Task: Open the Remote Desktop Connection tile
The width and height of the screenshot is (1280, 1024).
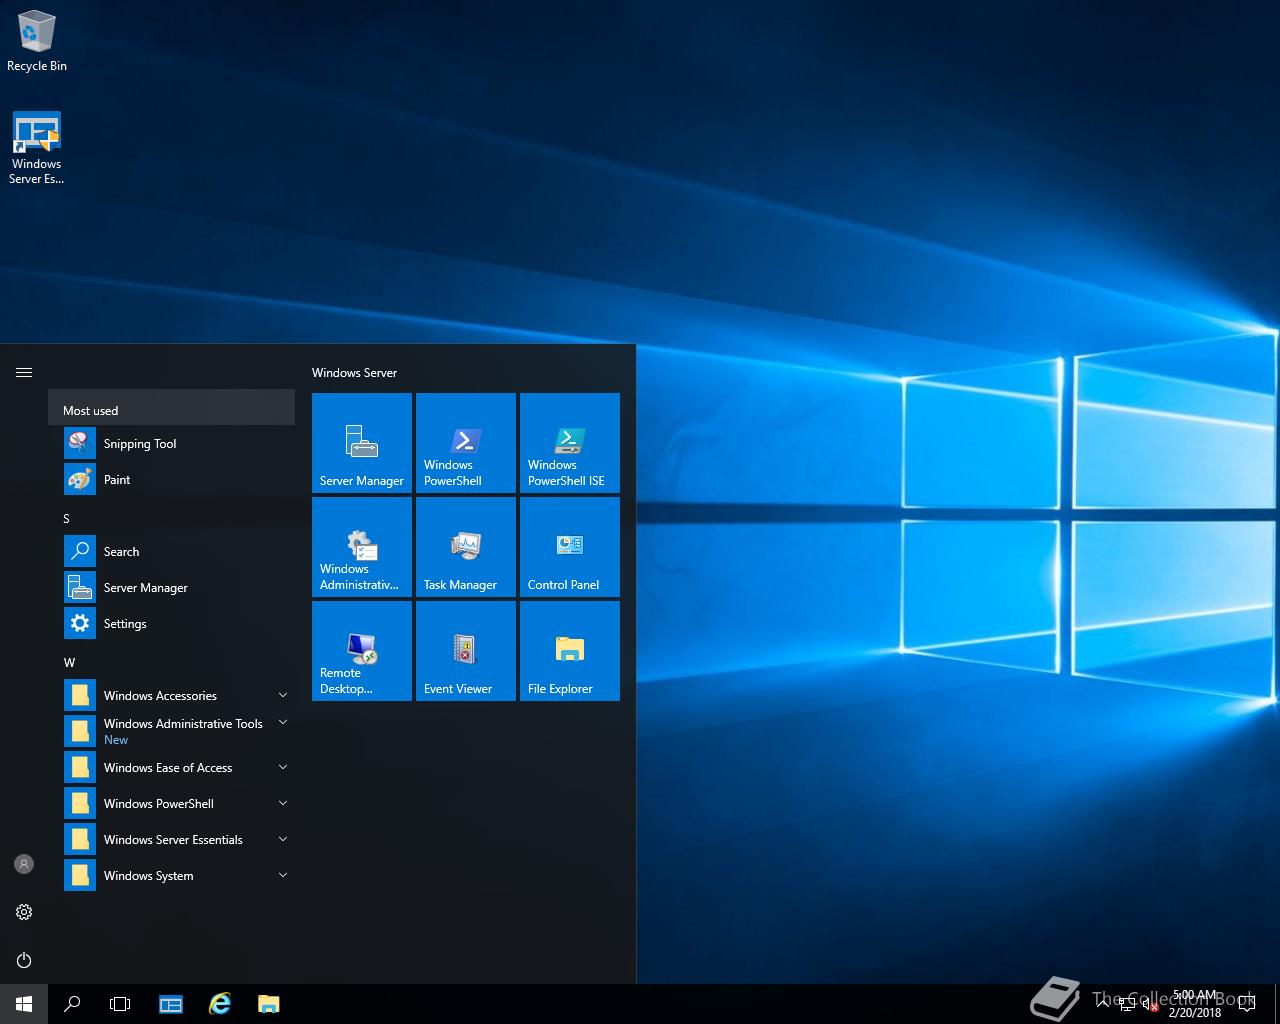Action: point(362,651)
